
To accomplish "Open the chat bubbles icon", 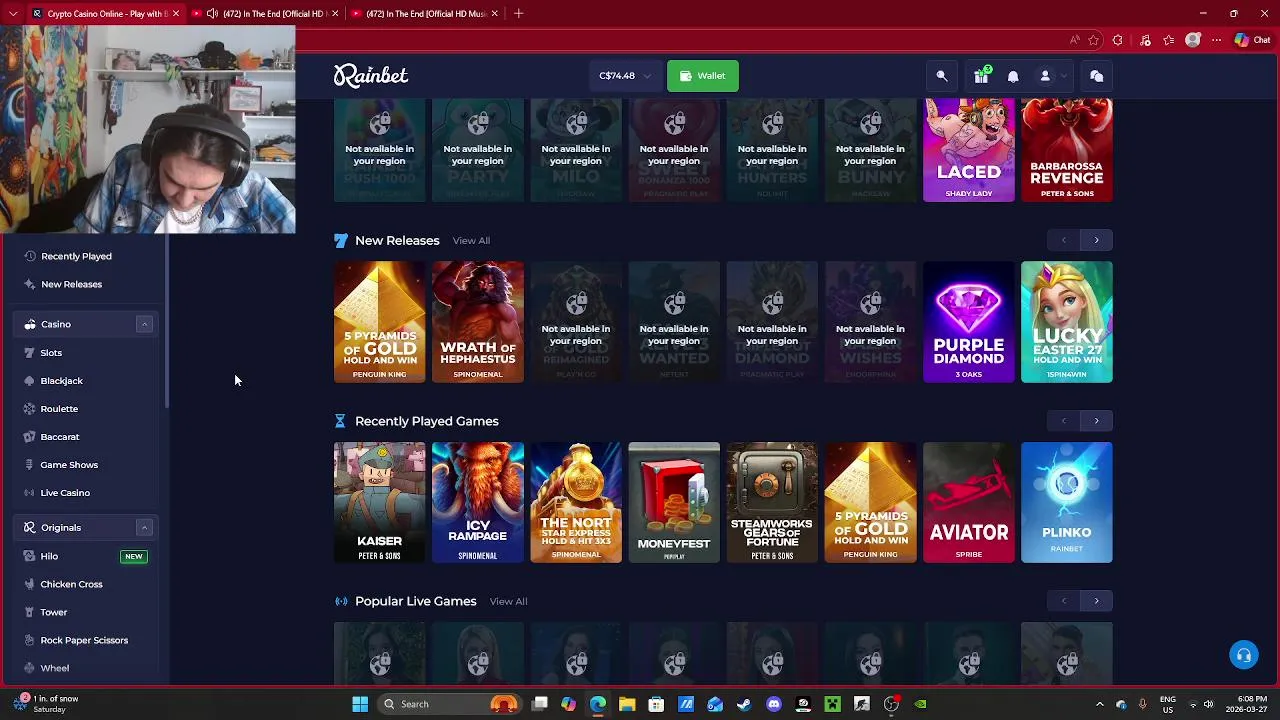I will (x=1096, y=76).
